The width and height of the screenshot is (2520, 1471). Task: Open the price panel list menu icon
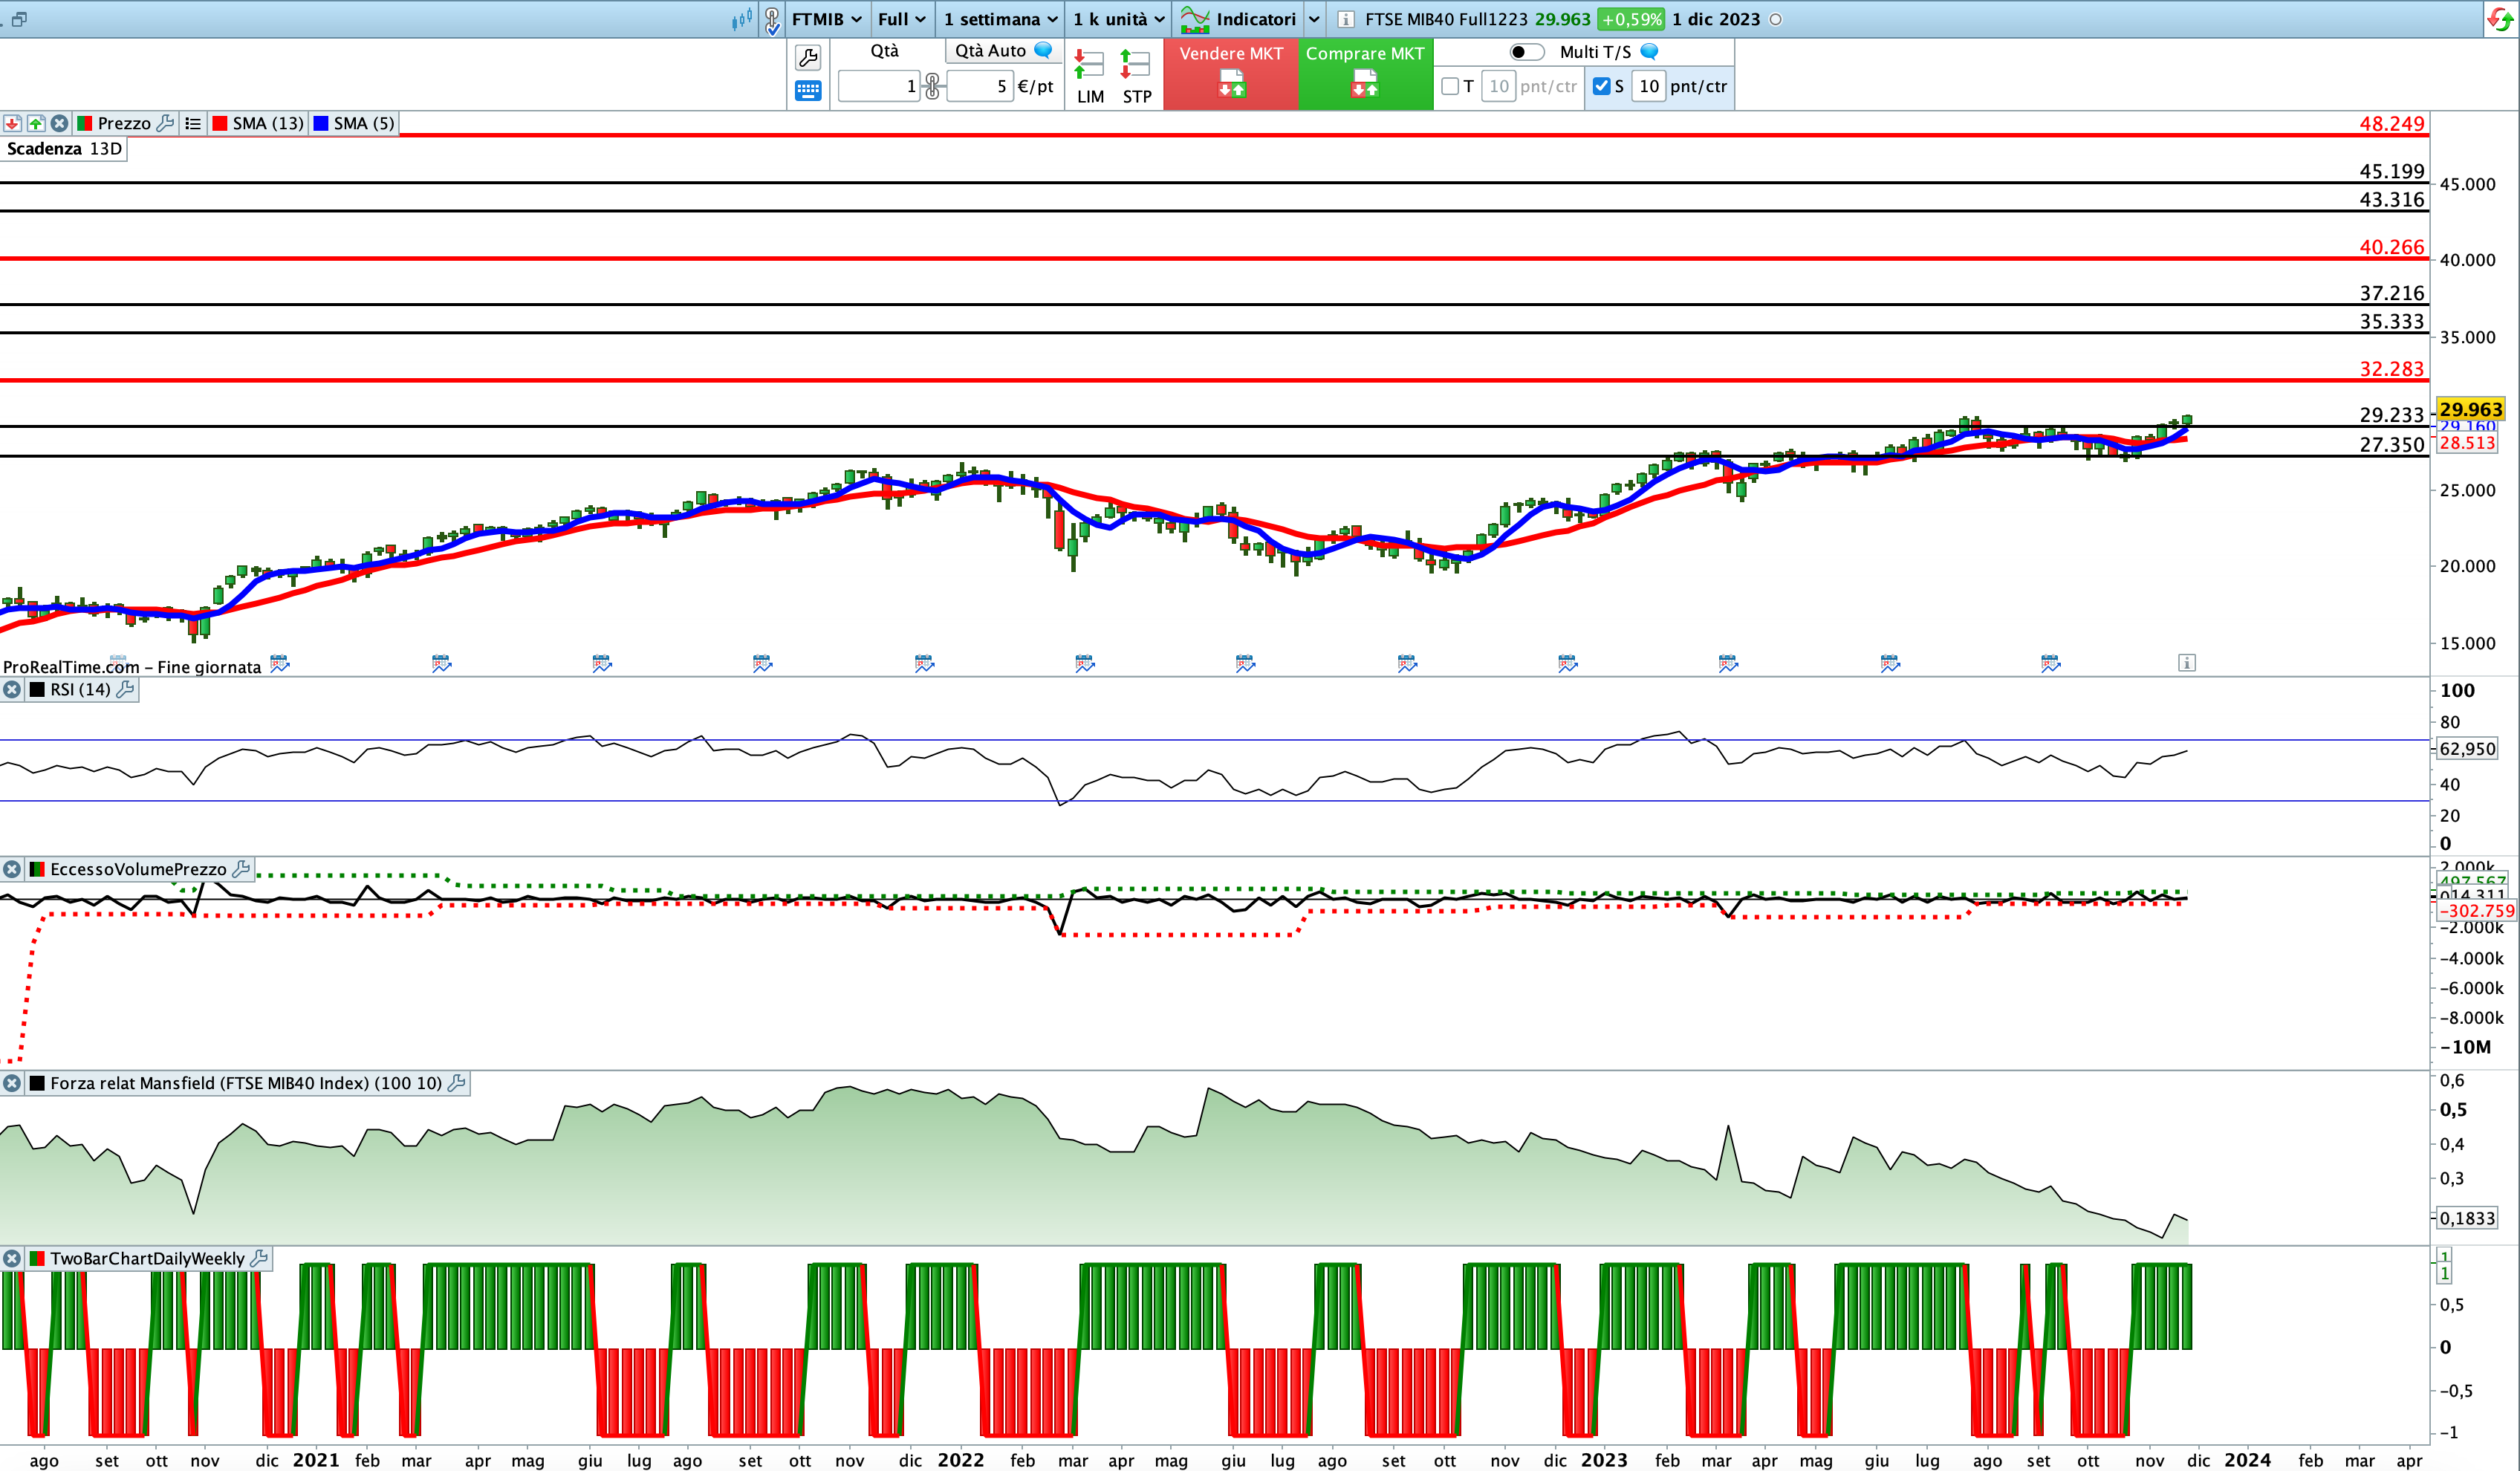193,123
